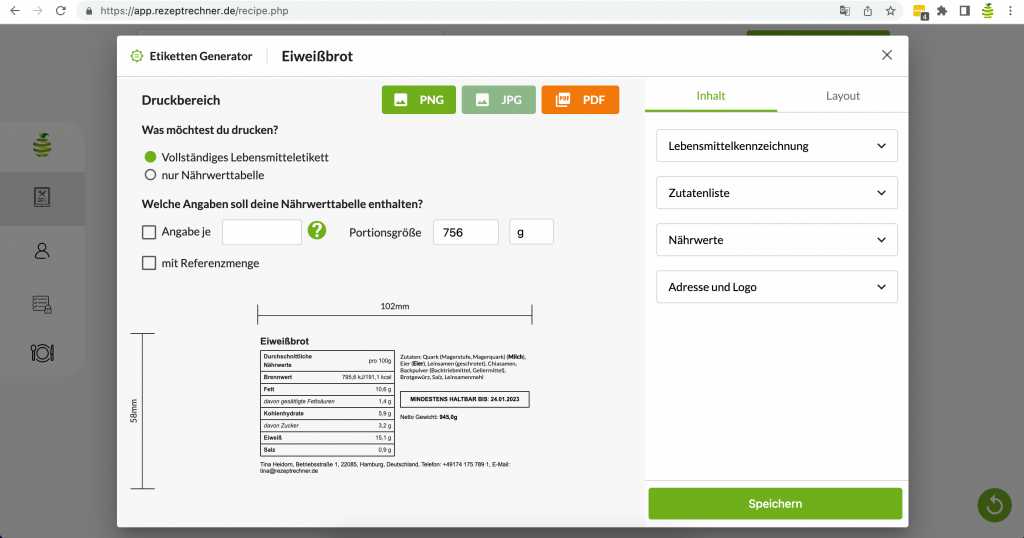1024x538 pixels.
Task: Click the Etiketten Generator gear icon
Action: click(136, 56)
